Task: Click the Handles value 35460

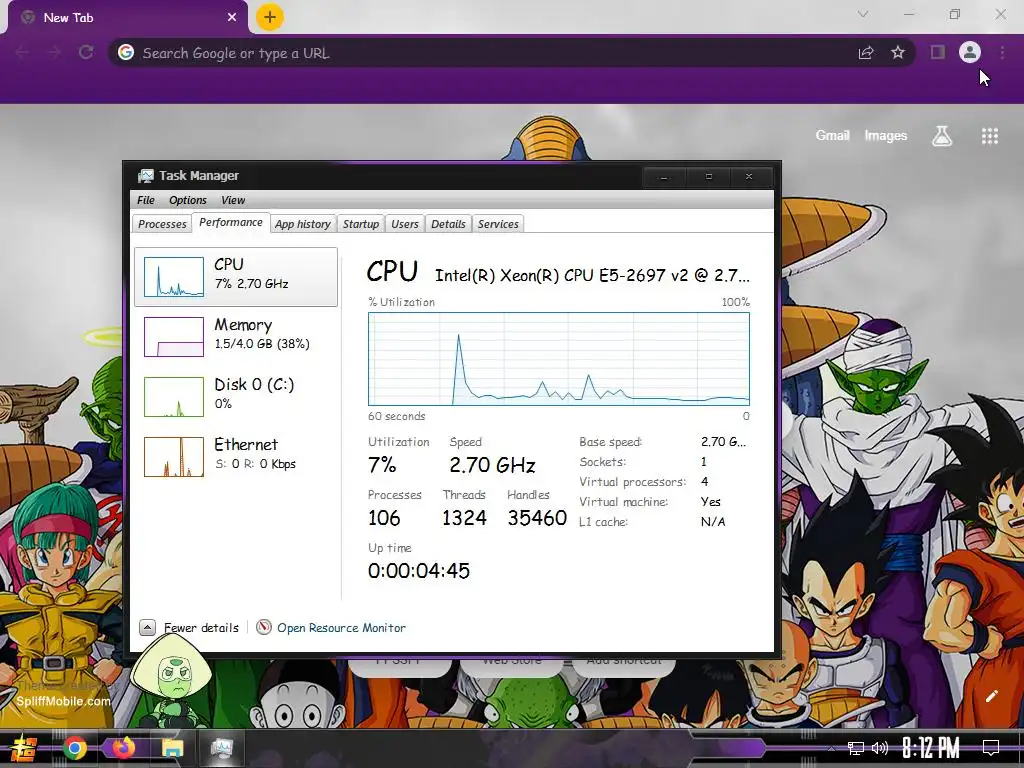Action: point(537,518)
